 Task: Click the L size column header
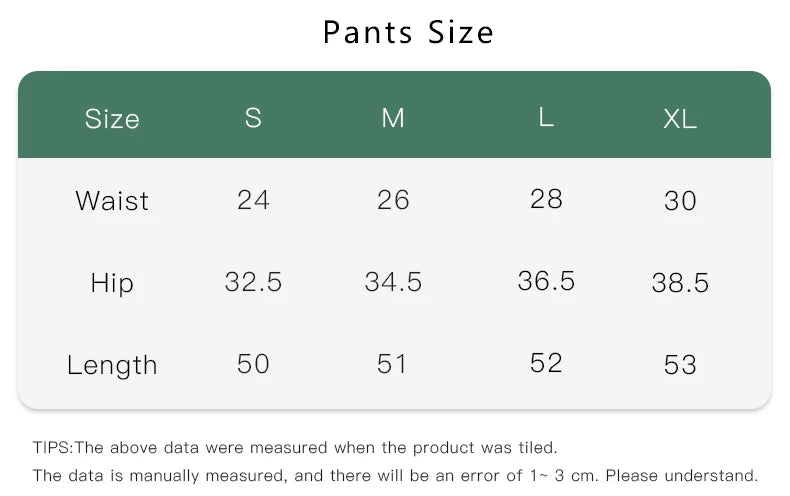(x=546, y=117)
